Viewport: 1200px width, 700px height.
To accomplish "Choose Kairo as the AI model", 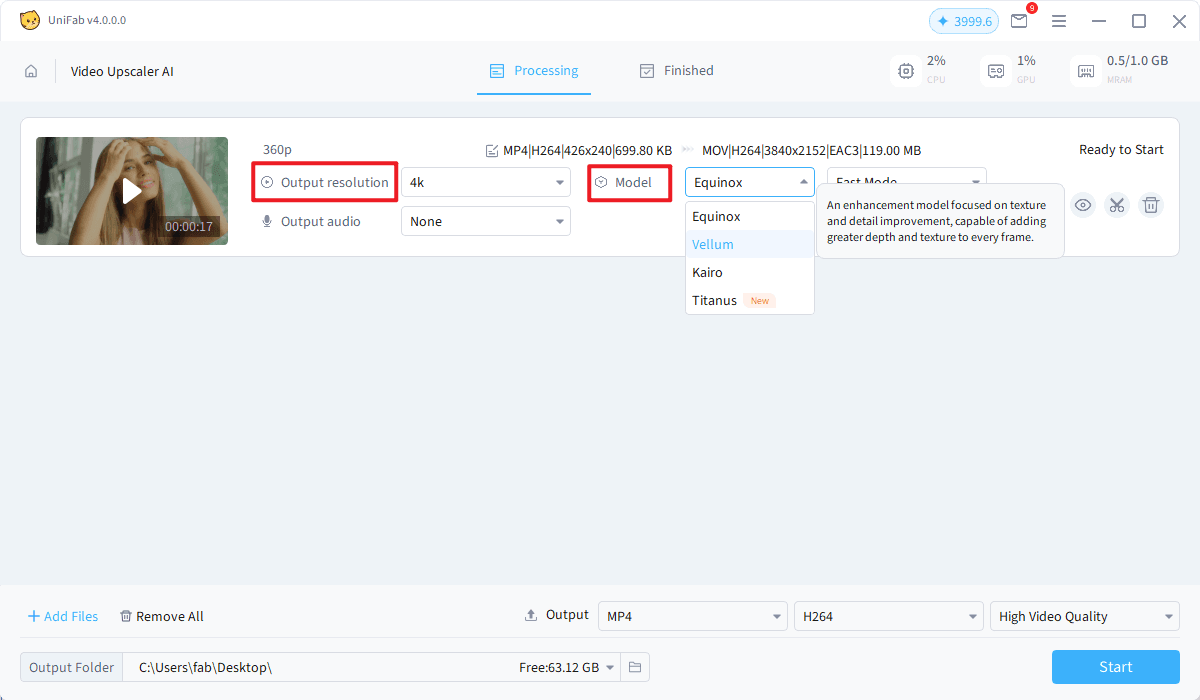I will coord(707,272).
